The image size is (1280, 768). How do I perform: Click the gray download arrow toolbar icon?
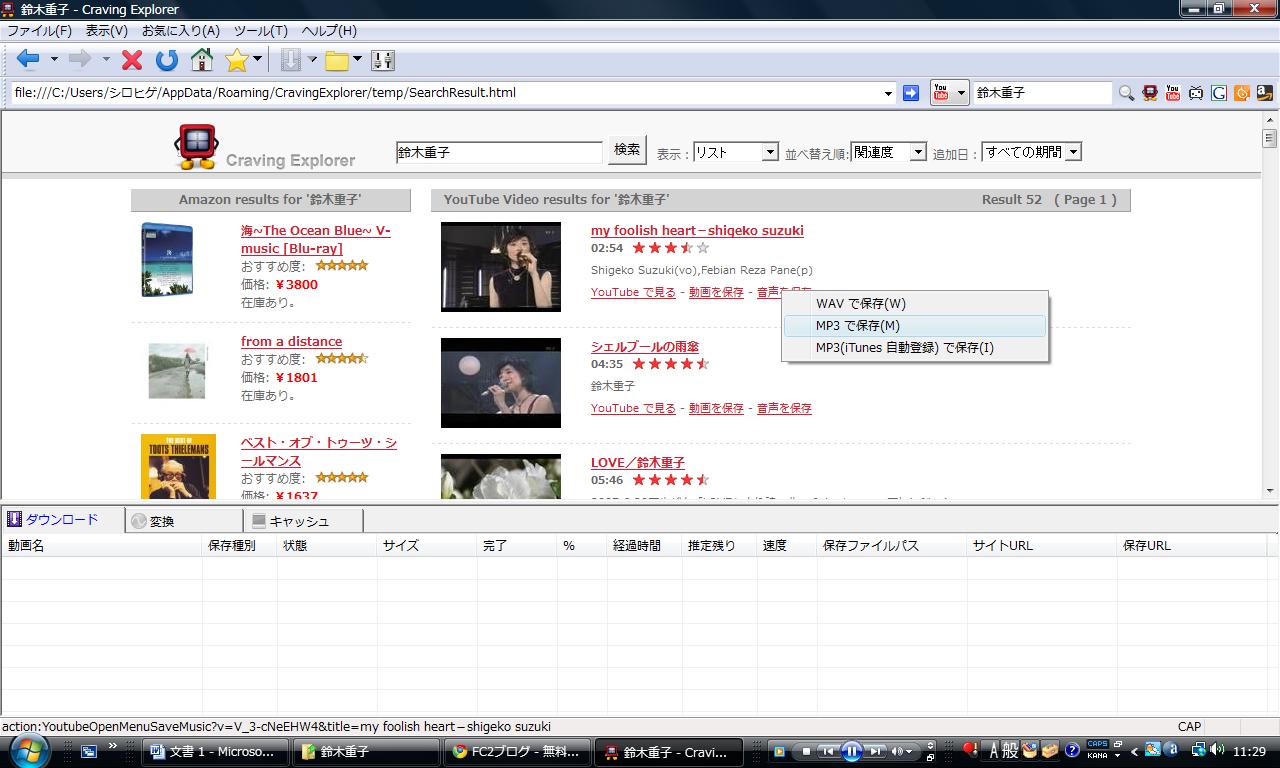290,60
